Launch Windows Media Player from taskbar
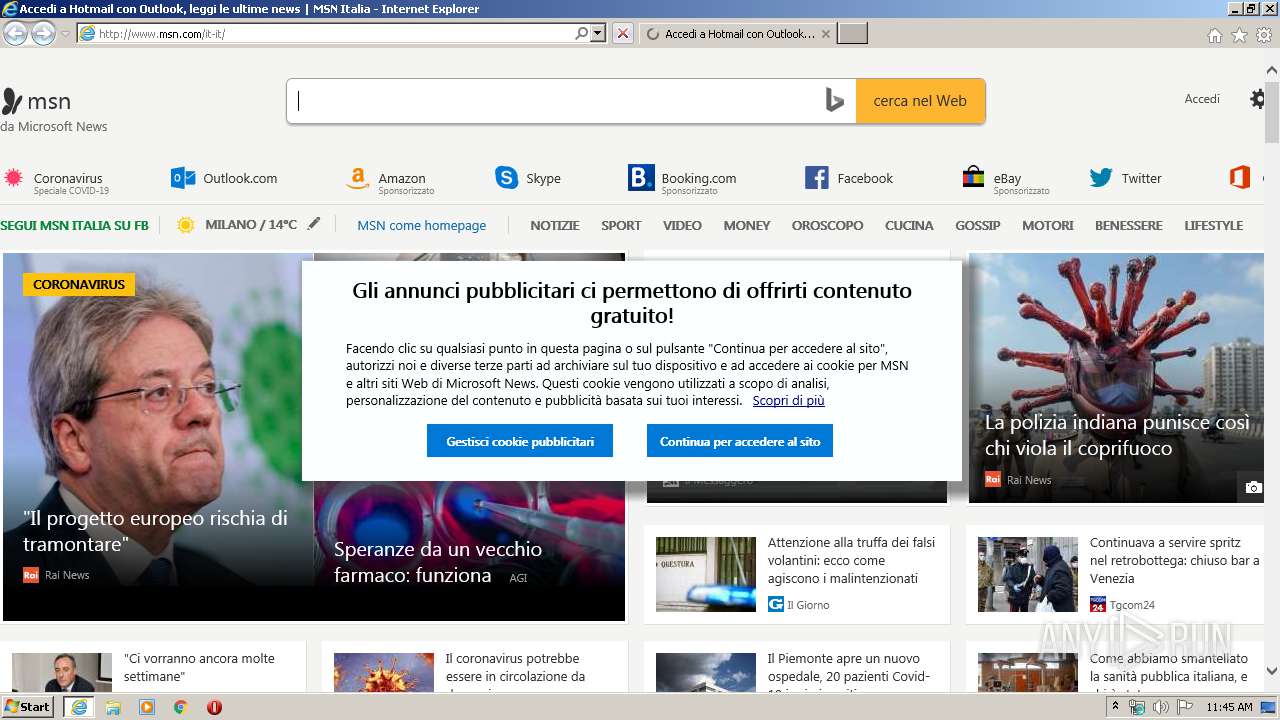Image resolution: width=1280 pixels, height=720 pixels. pyautogui.click(x=147, y=707)
